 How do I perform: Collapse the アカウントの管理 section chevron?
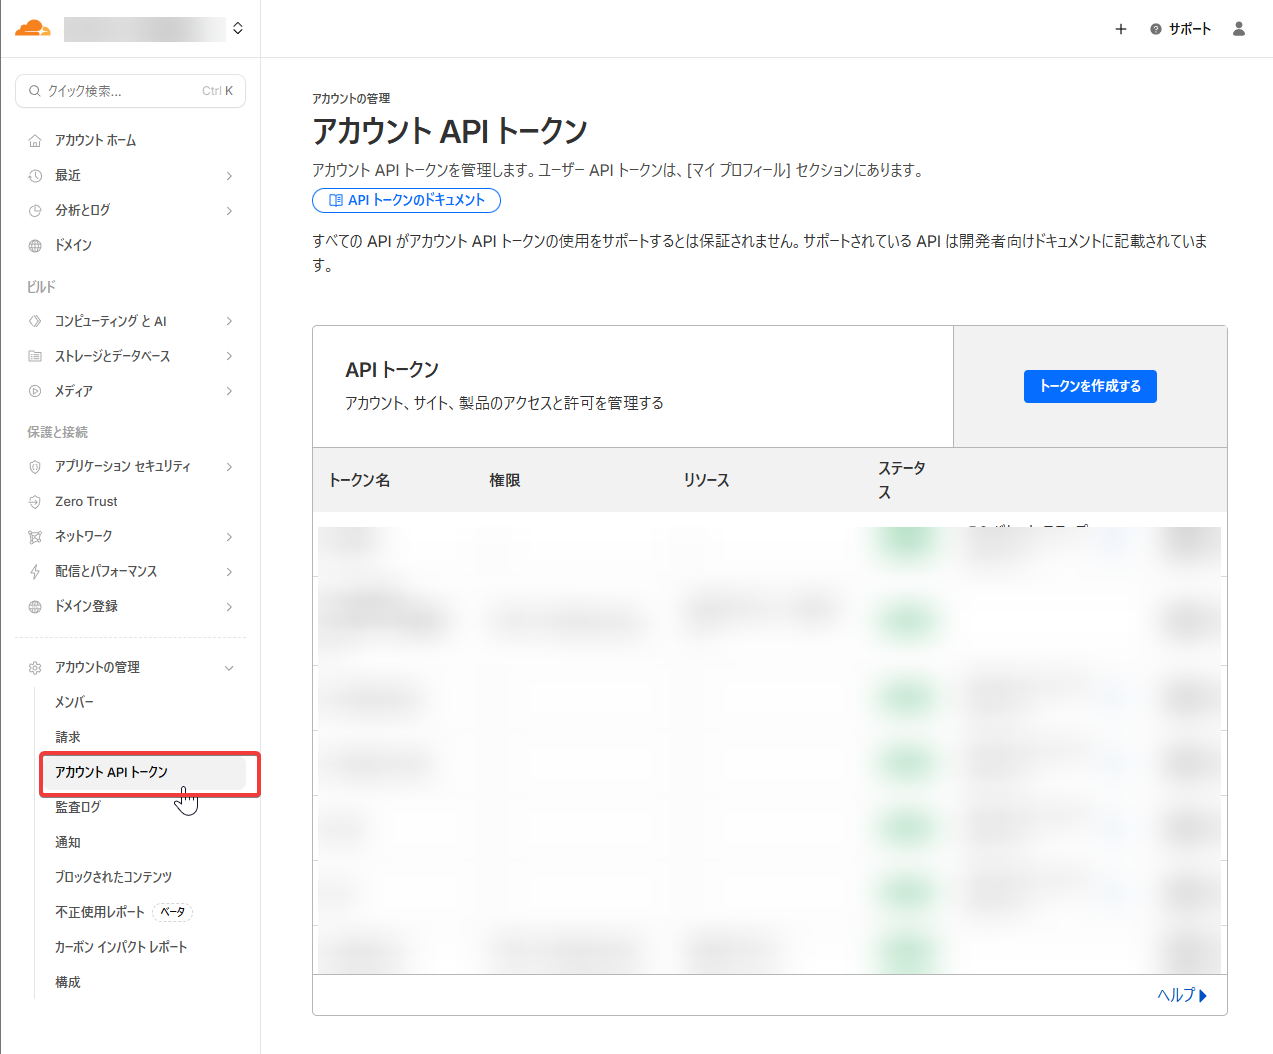pos(229,668)
